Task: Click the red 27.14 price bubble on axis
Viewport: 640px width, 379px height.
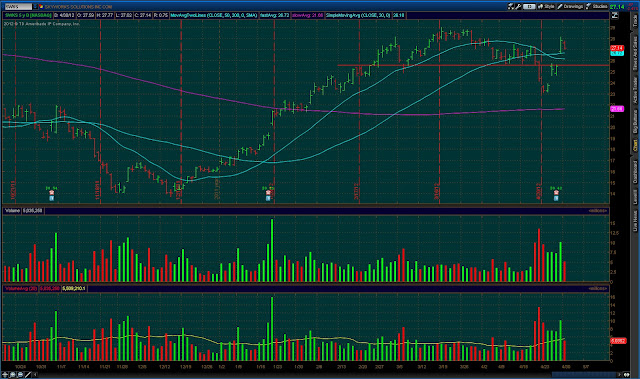Action: point(617,48)
